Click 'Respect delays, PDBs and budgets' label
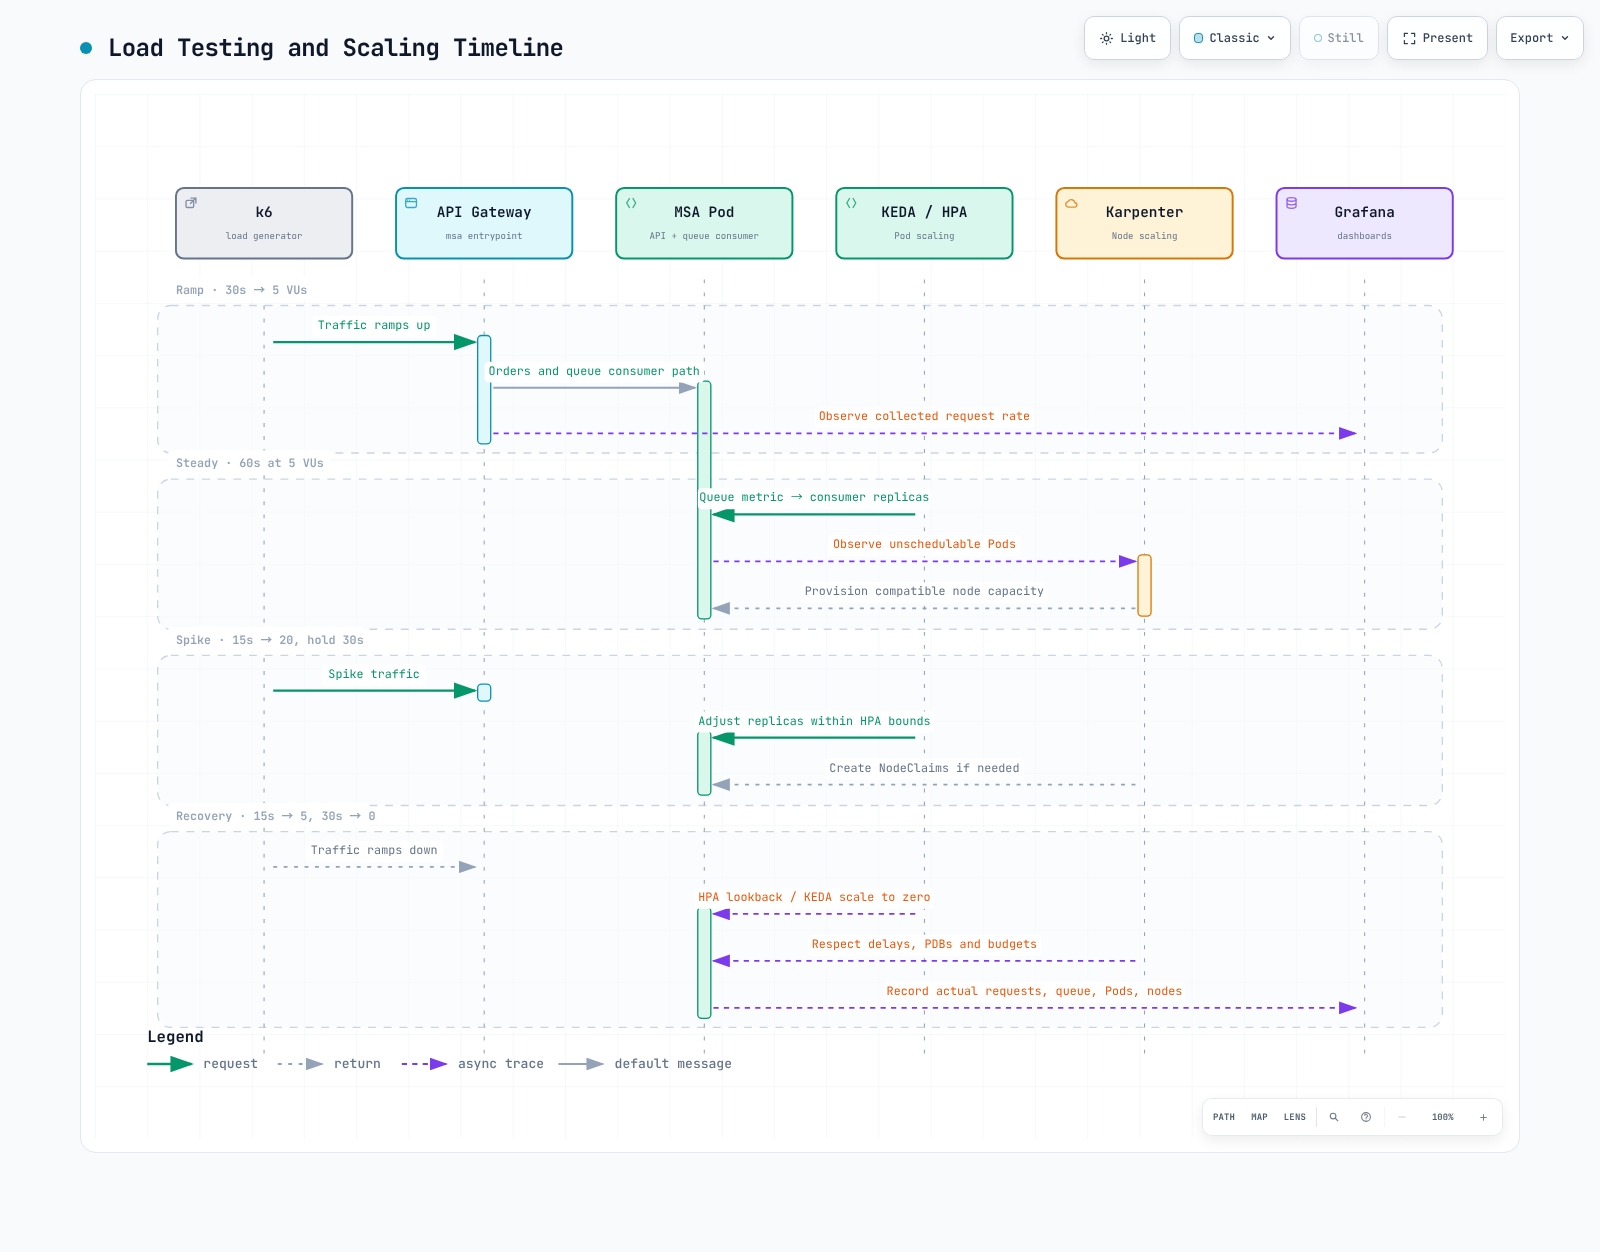This screenshot has width=1600, height=1252. 924,944
